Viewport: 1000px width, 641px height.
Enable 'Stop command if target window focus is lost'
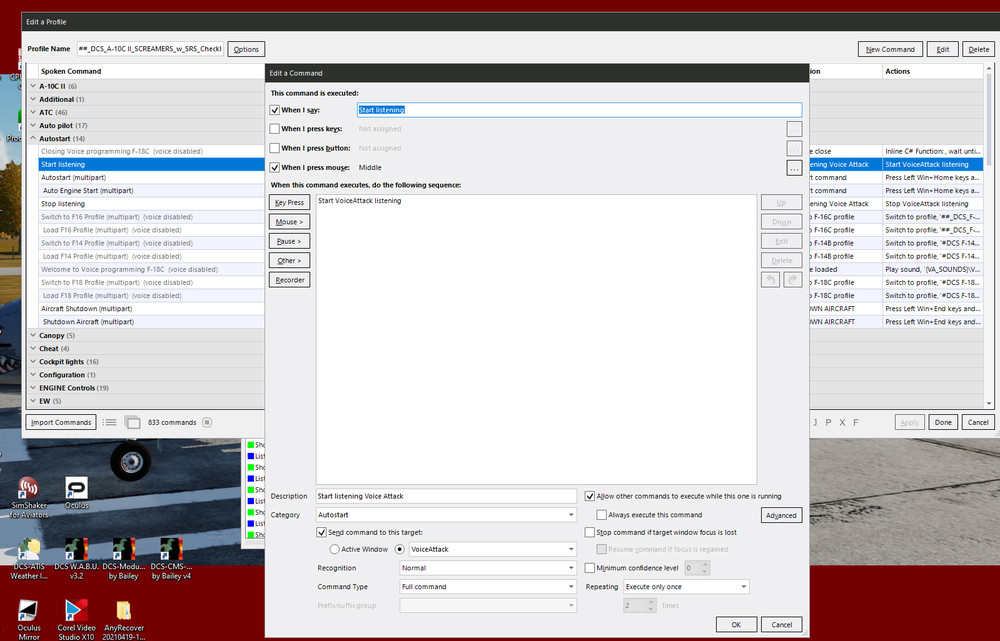click(590, 533)
